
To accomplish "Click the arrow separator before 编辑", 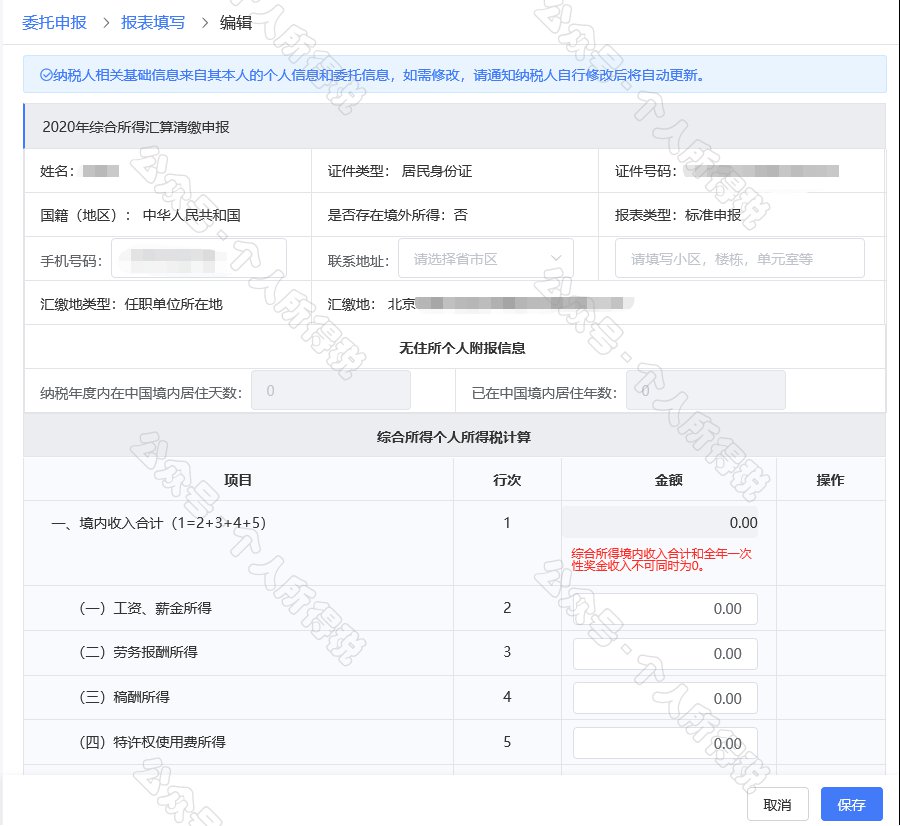I will pyautogui.click(x=203, y=22).
